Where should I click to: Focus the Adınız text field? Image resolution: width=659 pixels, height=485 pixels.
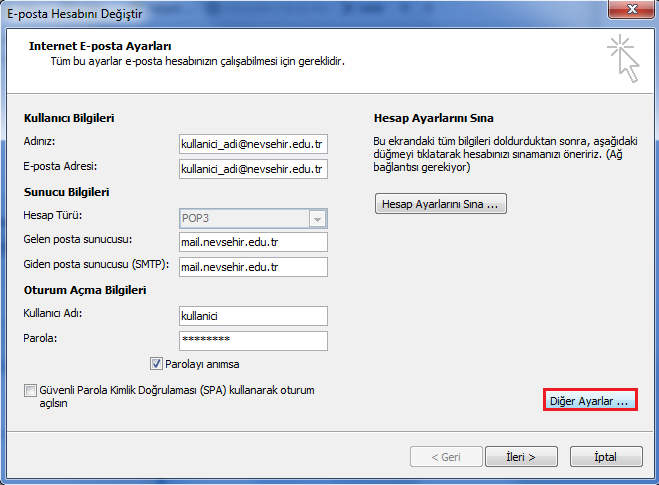coord(253,144)
